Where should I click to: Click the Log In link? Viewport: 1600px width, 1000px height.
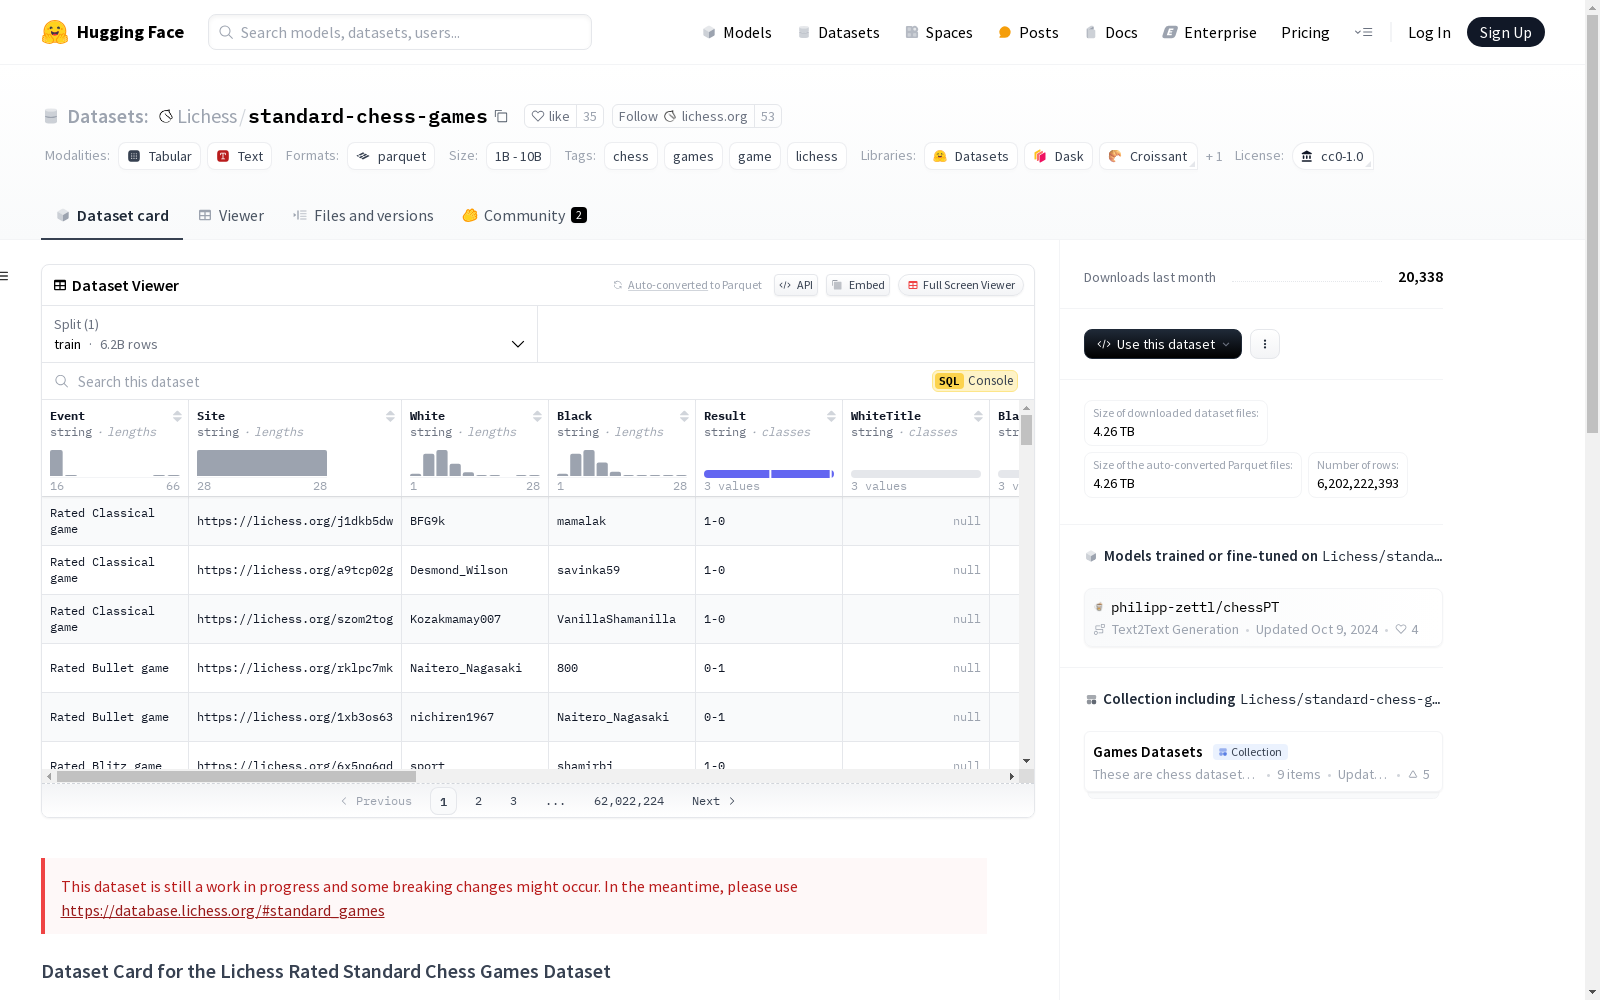coord(1429,32)
